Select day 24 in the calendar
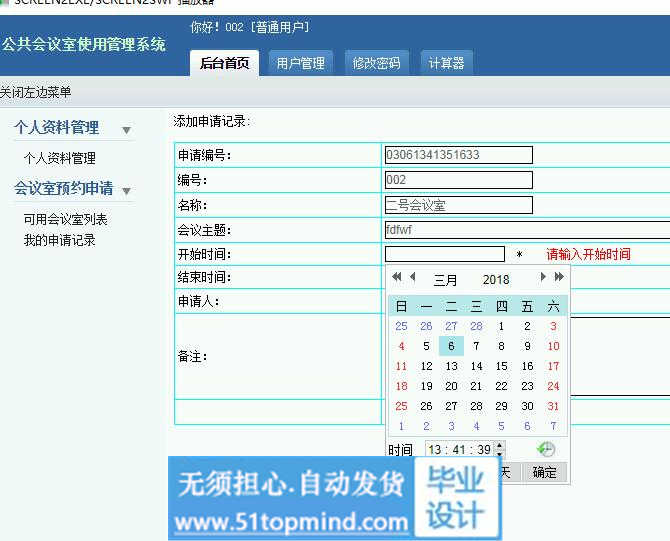Image resolution: width=670 pixels, height=541 pixels. [553, 386]
